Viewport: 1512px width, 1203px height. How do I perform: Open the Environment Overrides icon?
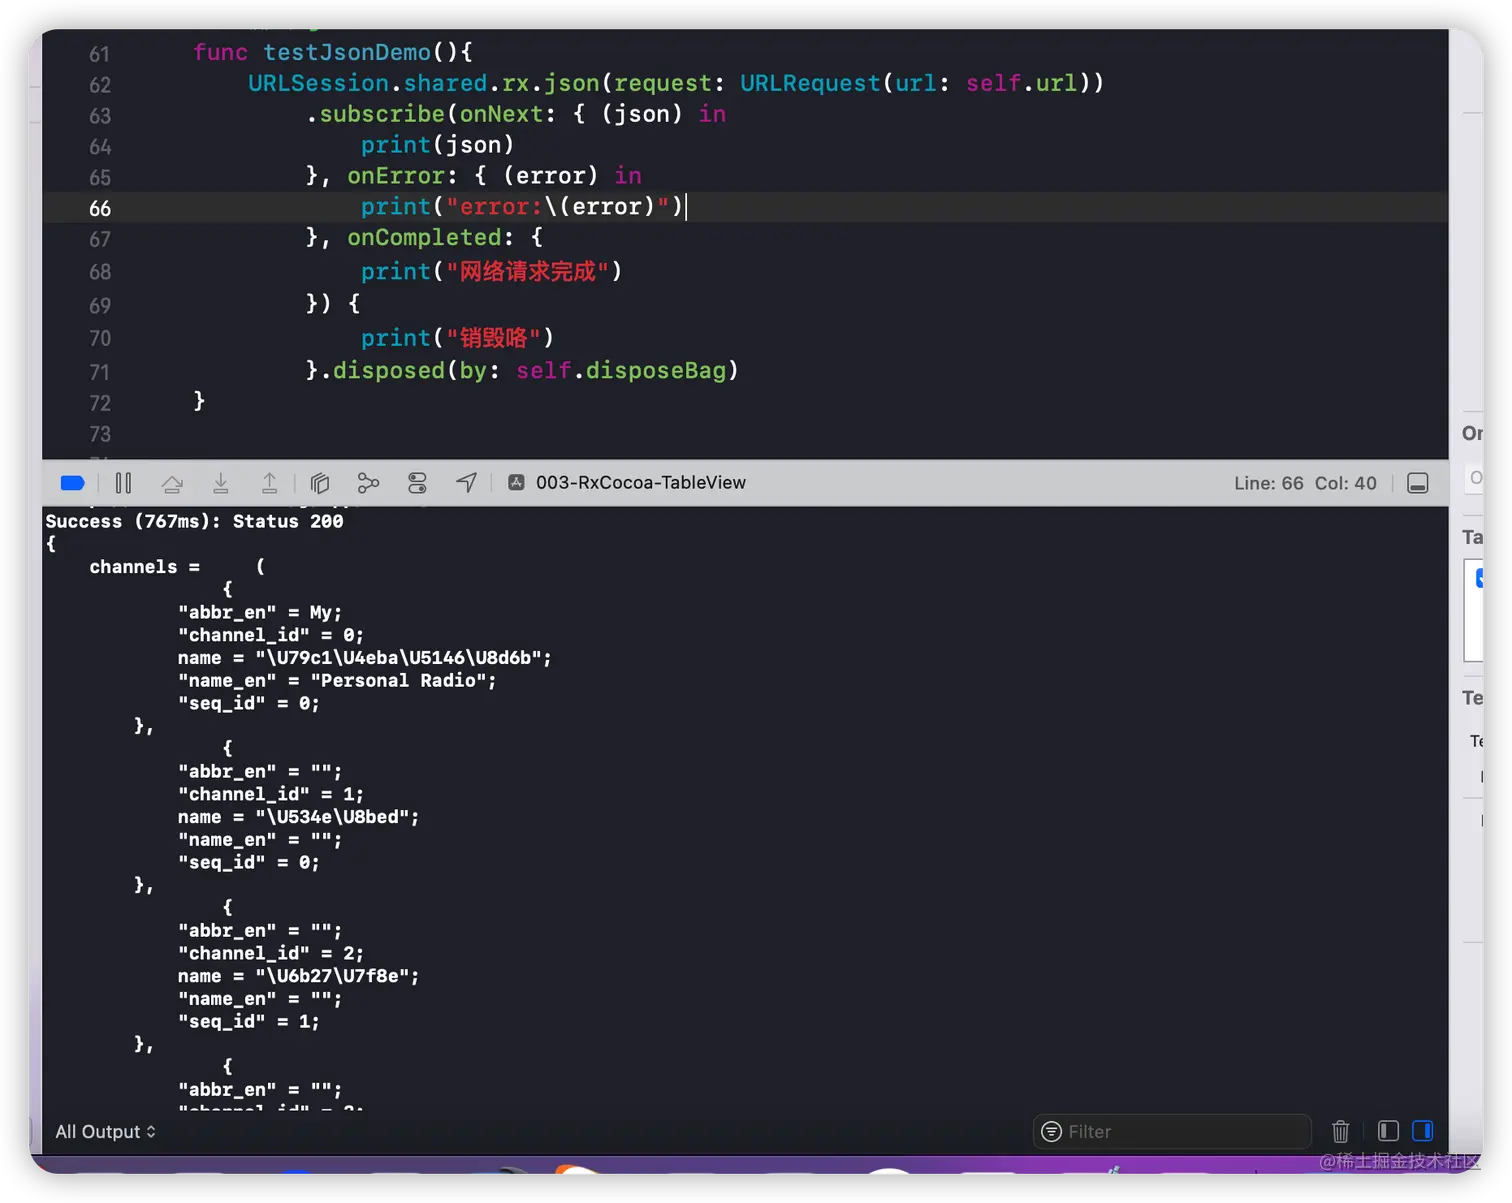tap(417, 483)
